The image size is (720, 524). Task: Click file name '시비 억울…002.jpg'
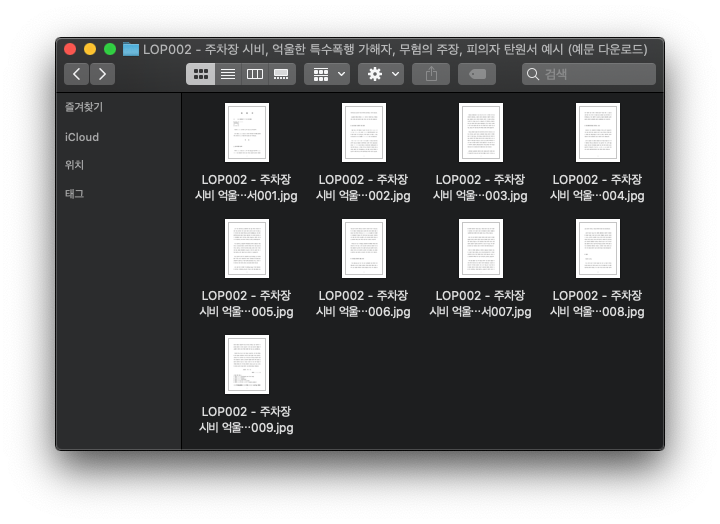(x=363, y=196)
